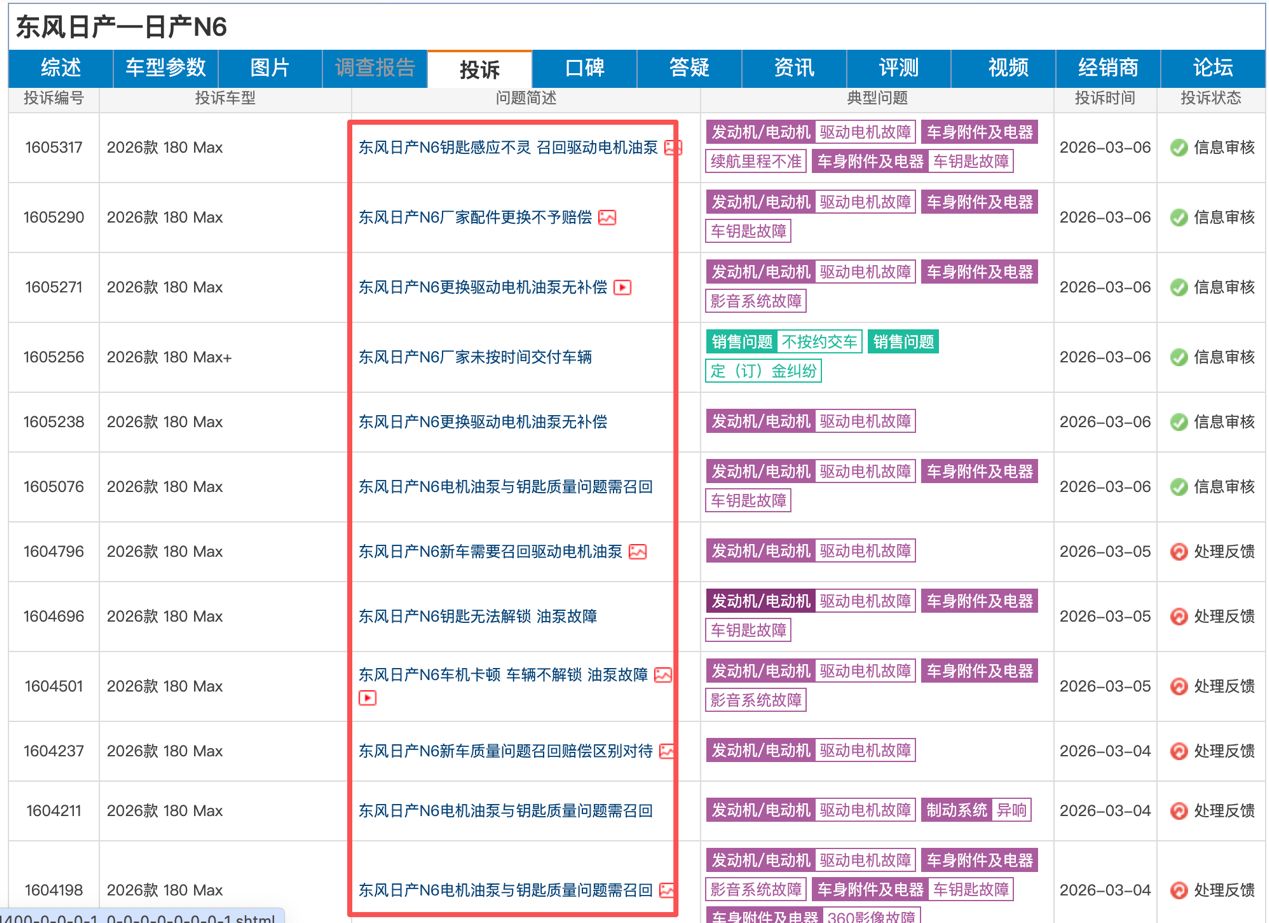Click red feedback status icon for 1604211

click(1178, 810)
